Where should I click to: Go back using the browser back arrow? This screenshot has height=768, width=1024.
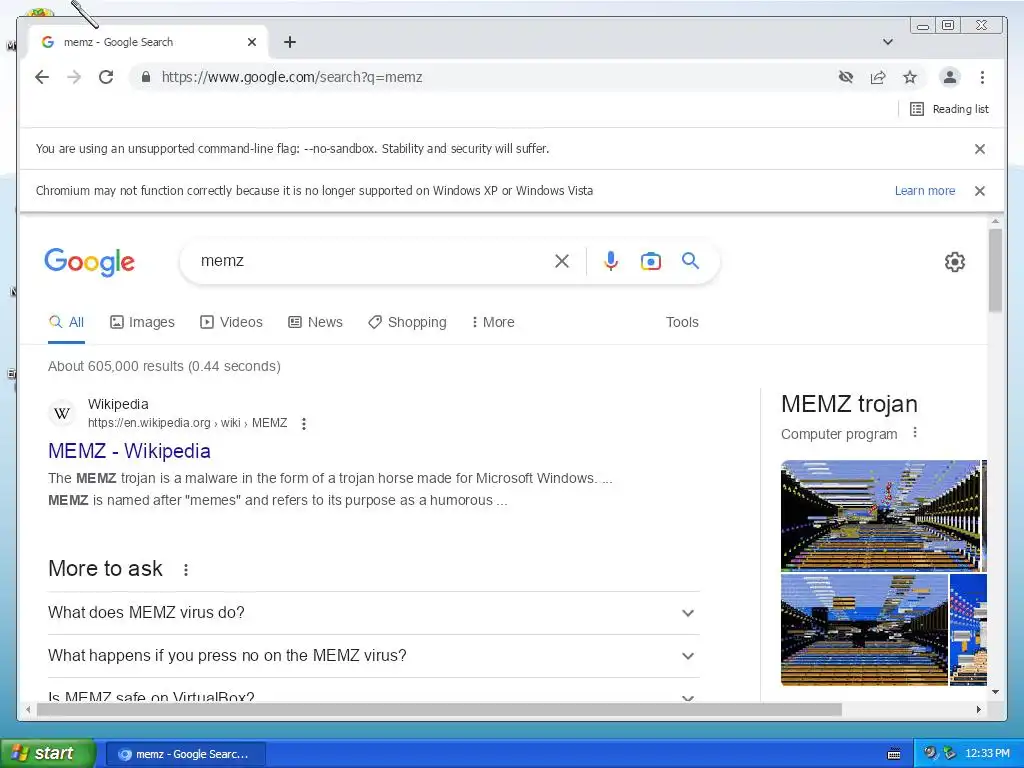click(x=42, y=77)
